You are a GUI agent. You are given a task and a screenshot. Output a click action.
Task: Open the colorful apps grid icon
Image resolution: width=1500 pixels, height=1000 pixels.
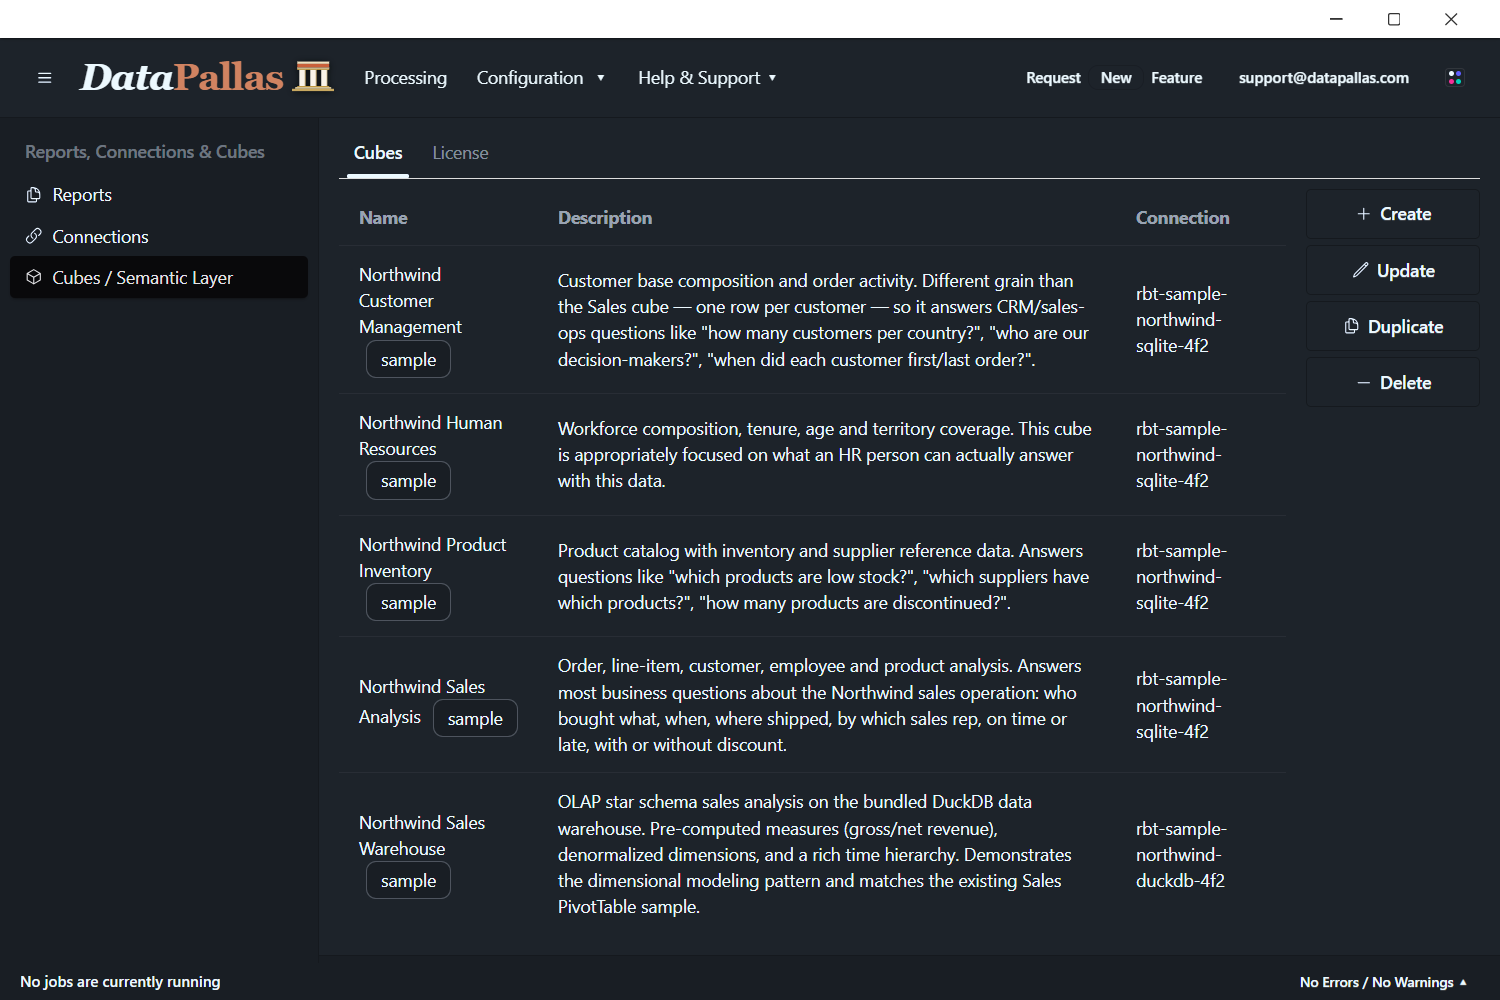[1455, 78]
